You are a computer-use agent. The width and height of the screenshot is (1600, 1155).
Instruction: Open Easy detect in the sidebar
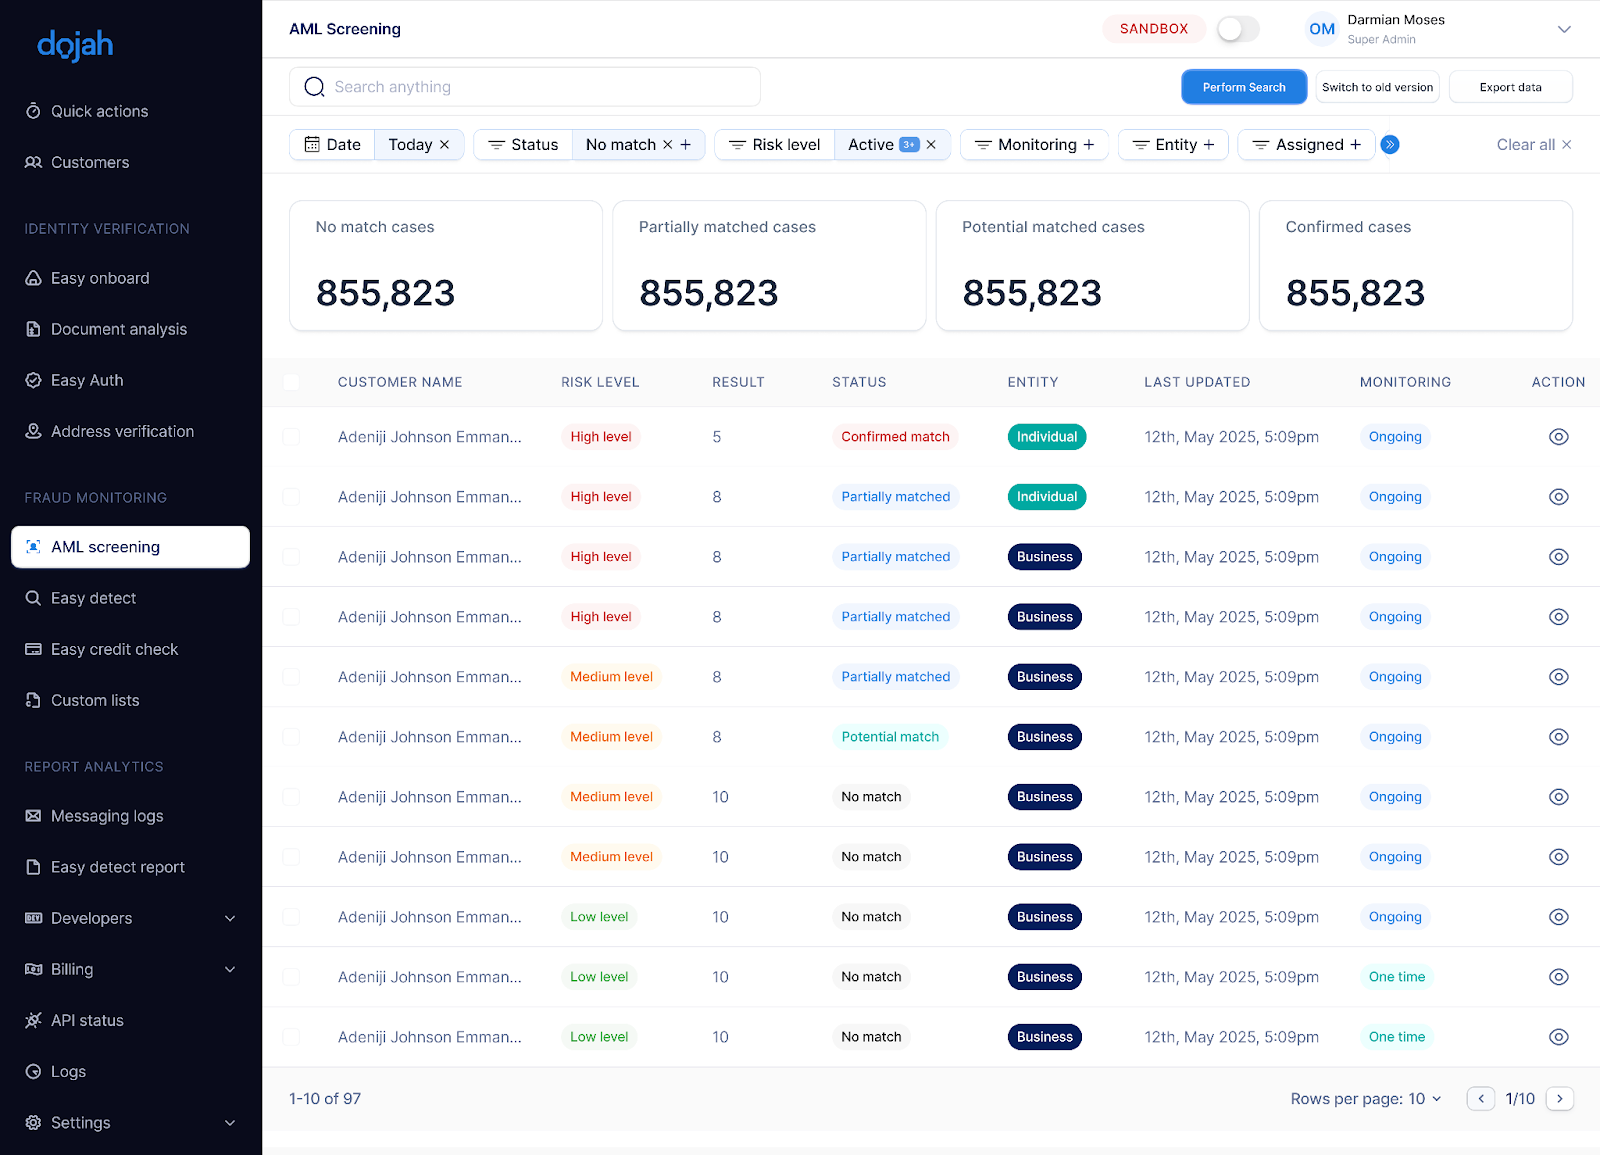93,598
